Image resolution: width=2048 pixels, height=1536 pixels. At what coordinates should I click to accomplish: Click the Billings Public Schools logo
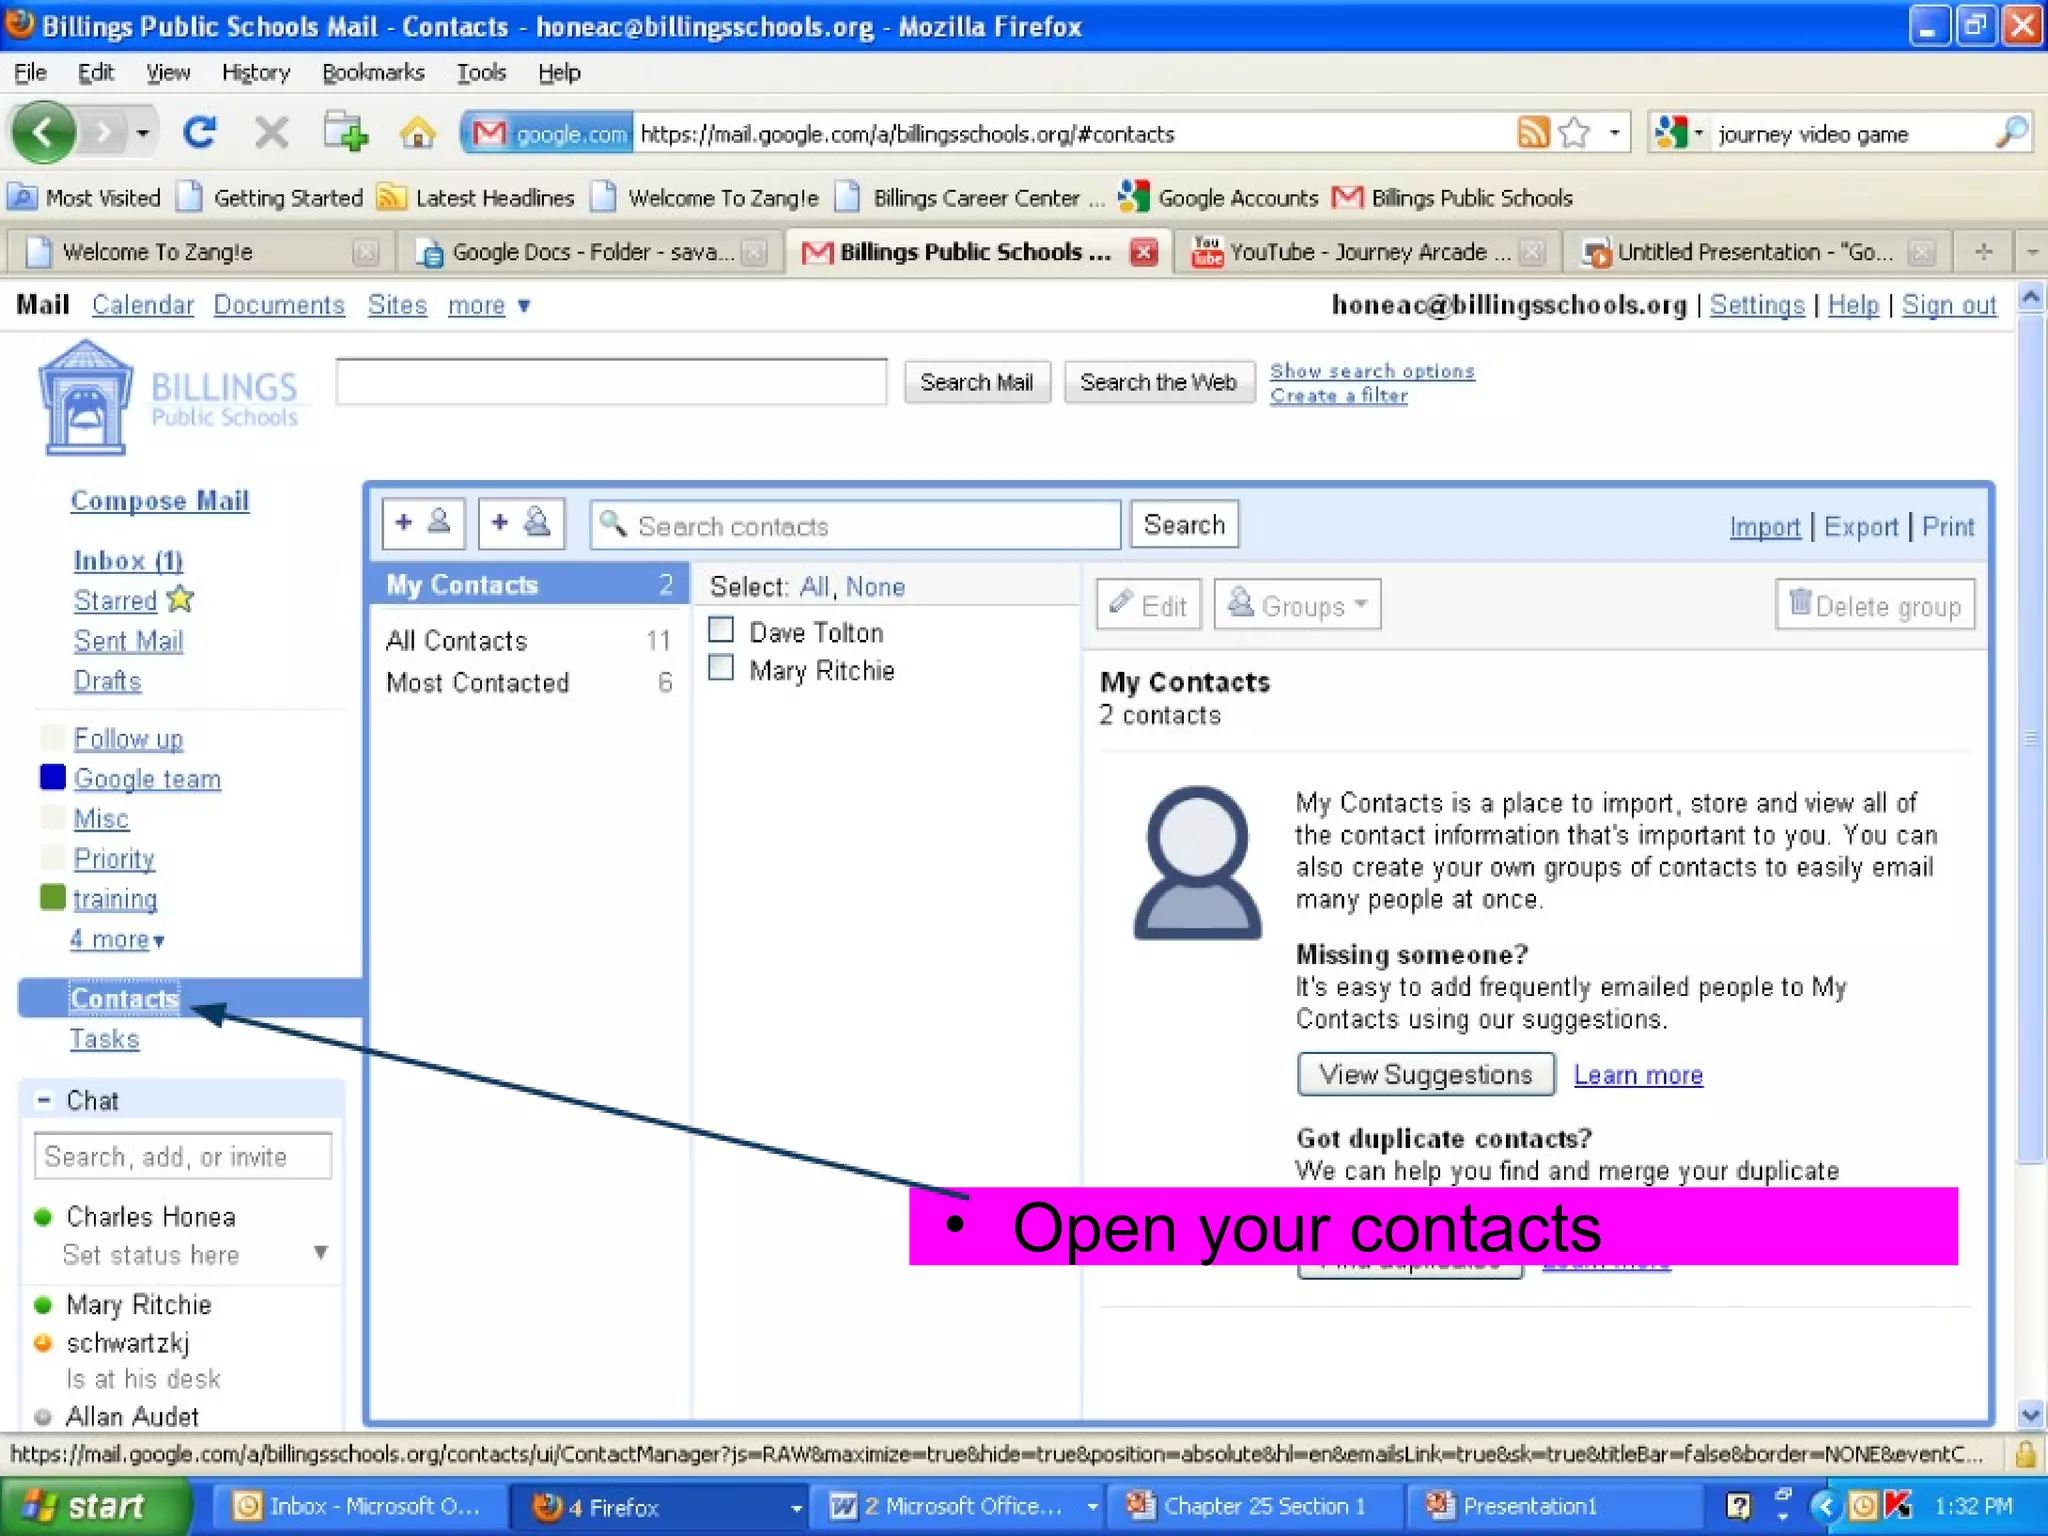pos(168,398)
